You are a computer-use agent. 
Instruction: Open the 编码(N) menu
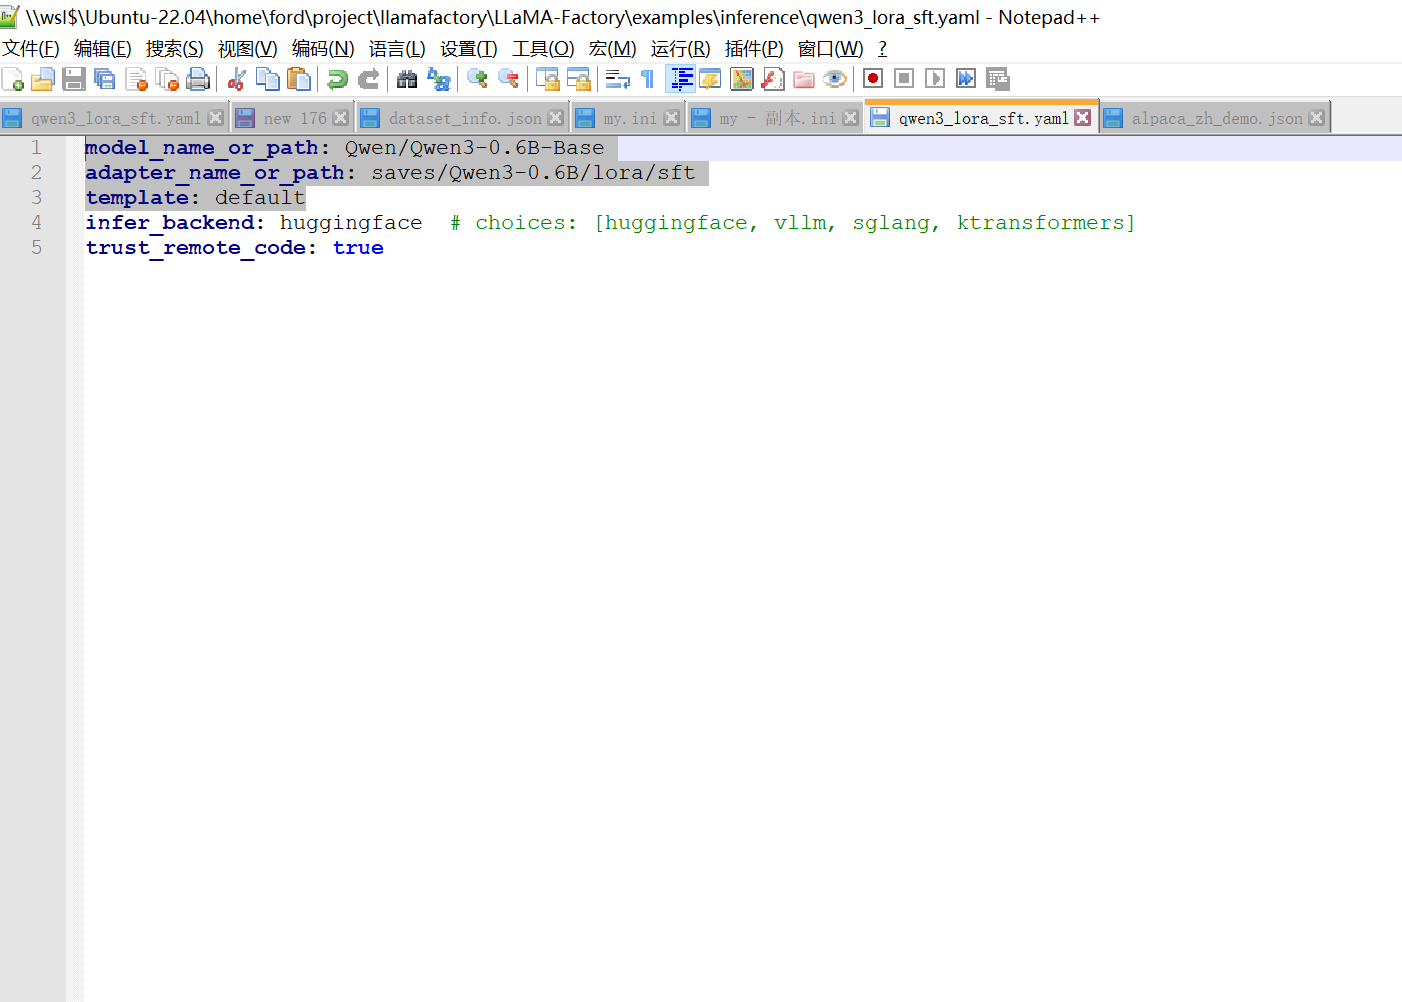tap(323, 49)
